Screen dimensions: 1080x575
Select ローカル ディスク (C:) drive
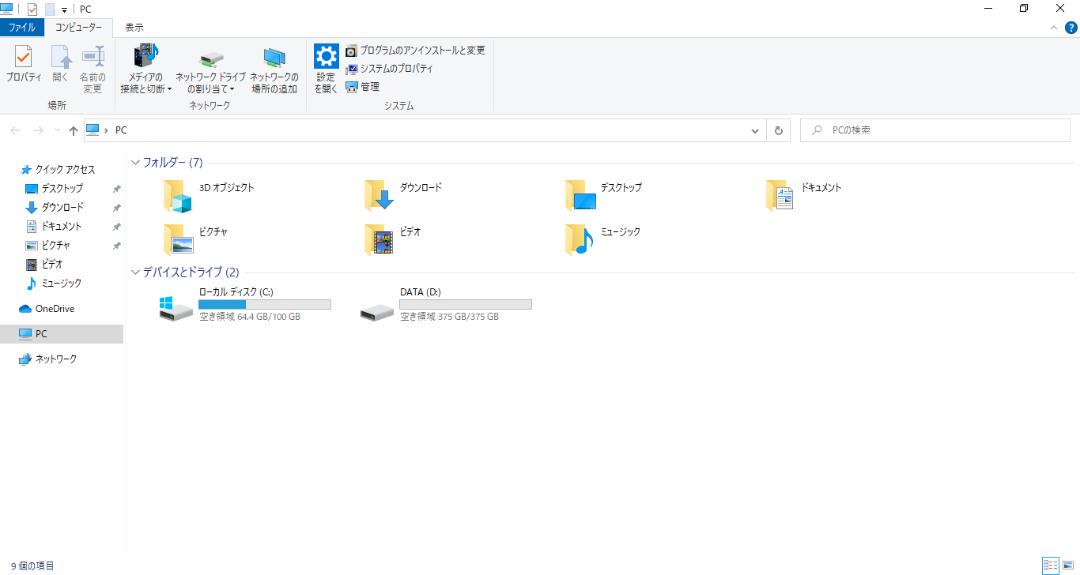point(245,304)
